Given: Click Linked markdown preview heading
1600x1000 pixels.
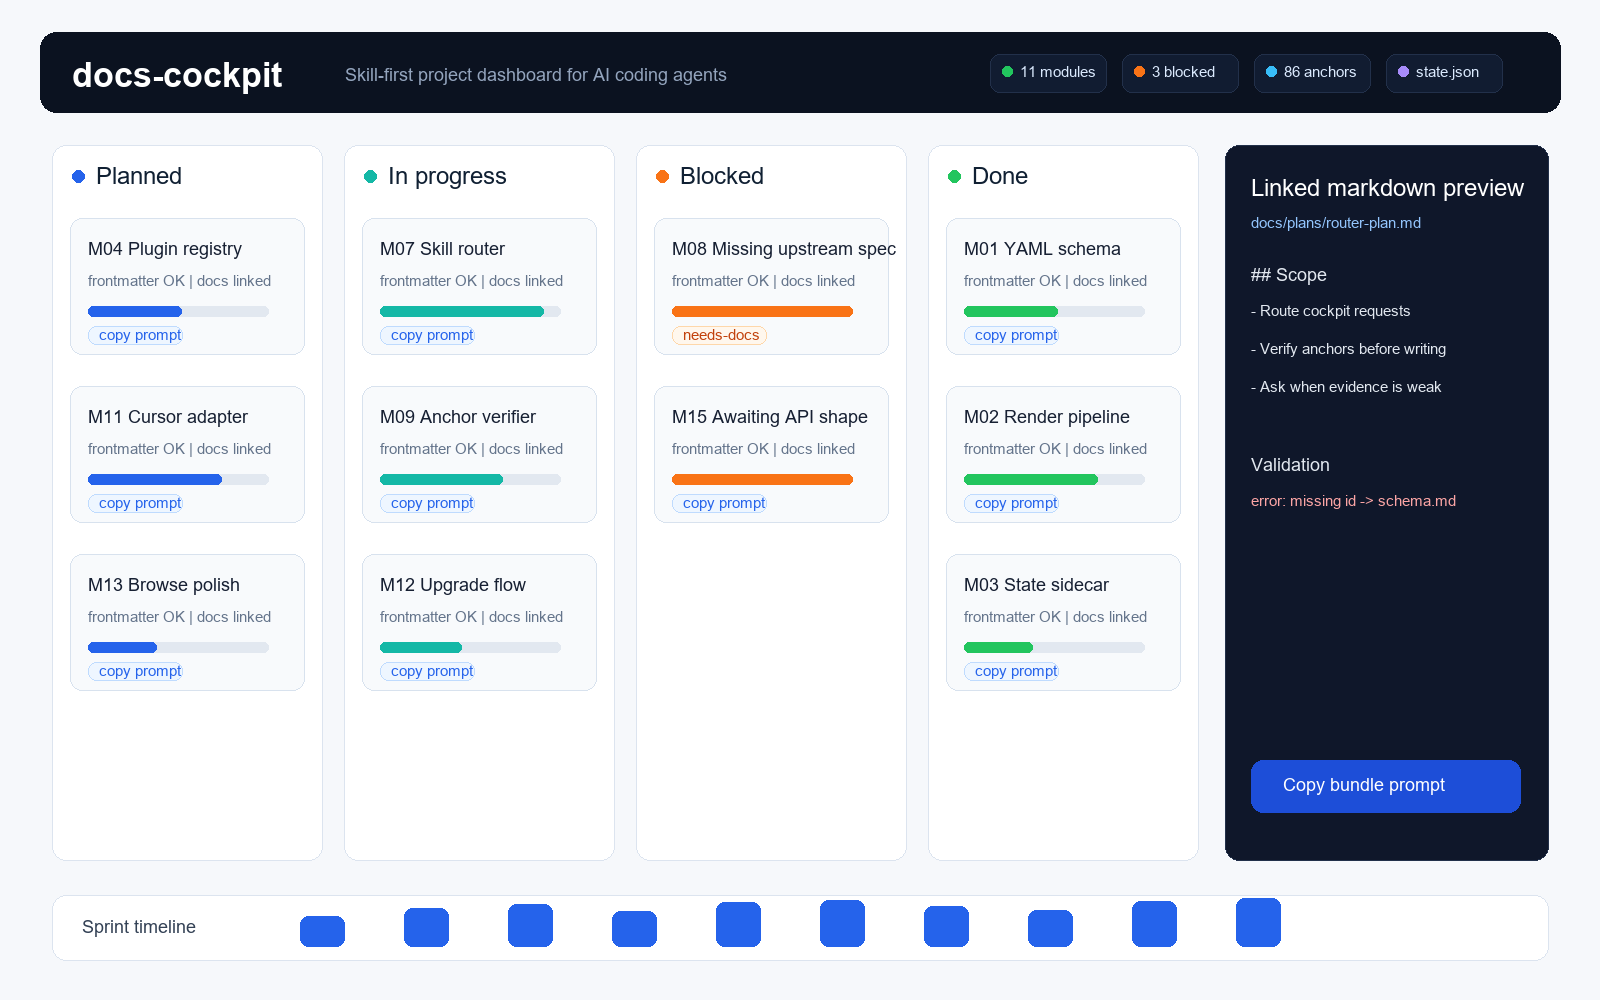Looking at the screenshot, I should [1387, 188].
